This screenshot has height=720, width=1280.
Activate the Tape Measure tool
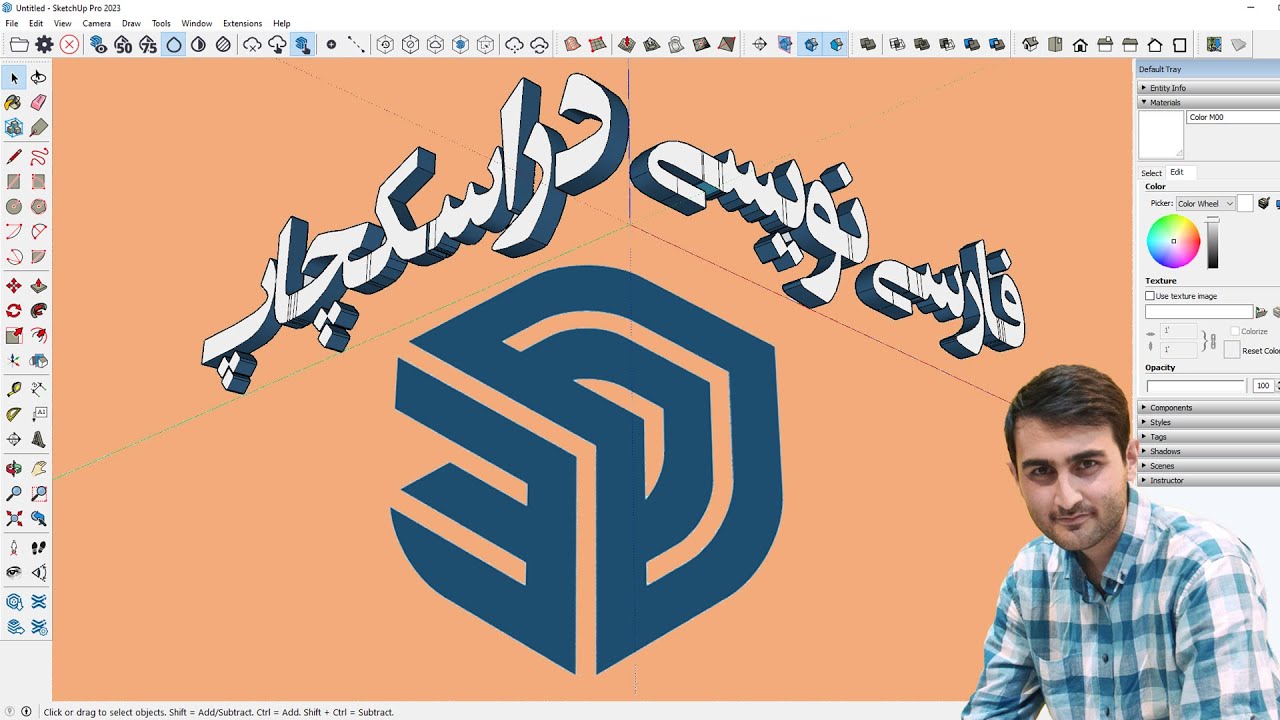point(14,389)
